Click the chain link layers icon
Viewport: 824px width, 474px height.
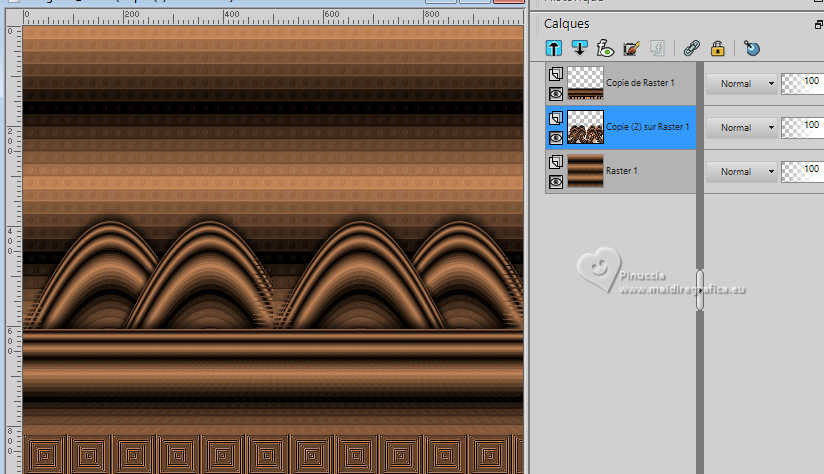pos(691,47)
